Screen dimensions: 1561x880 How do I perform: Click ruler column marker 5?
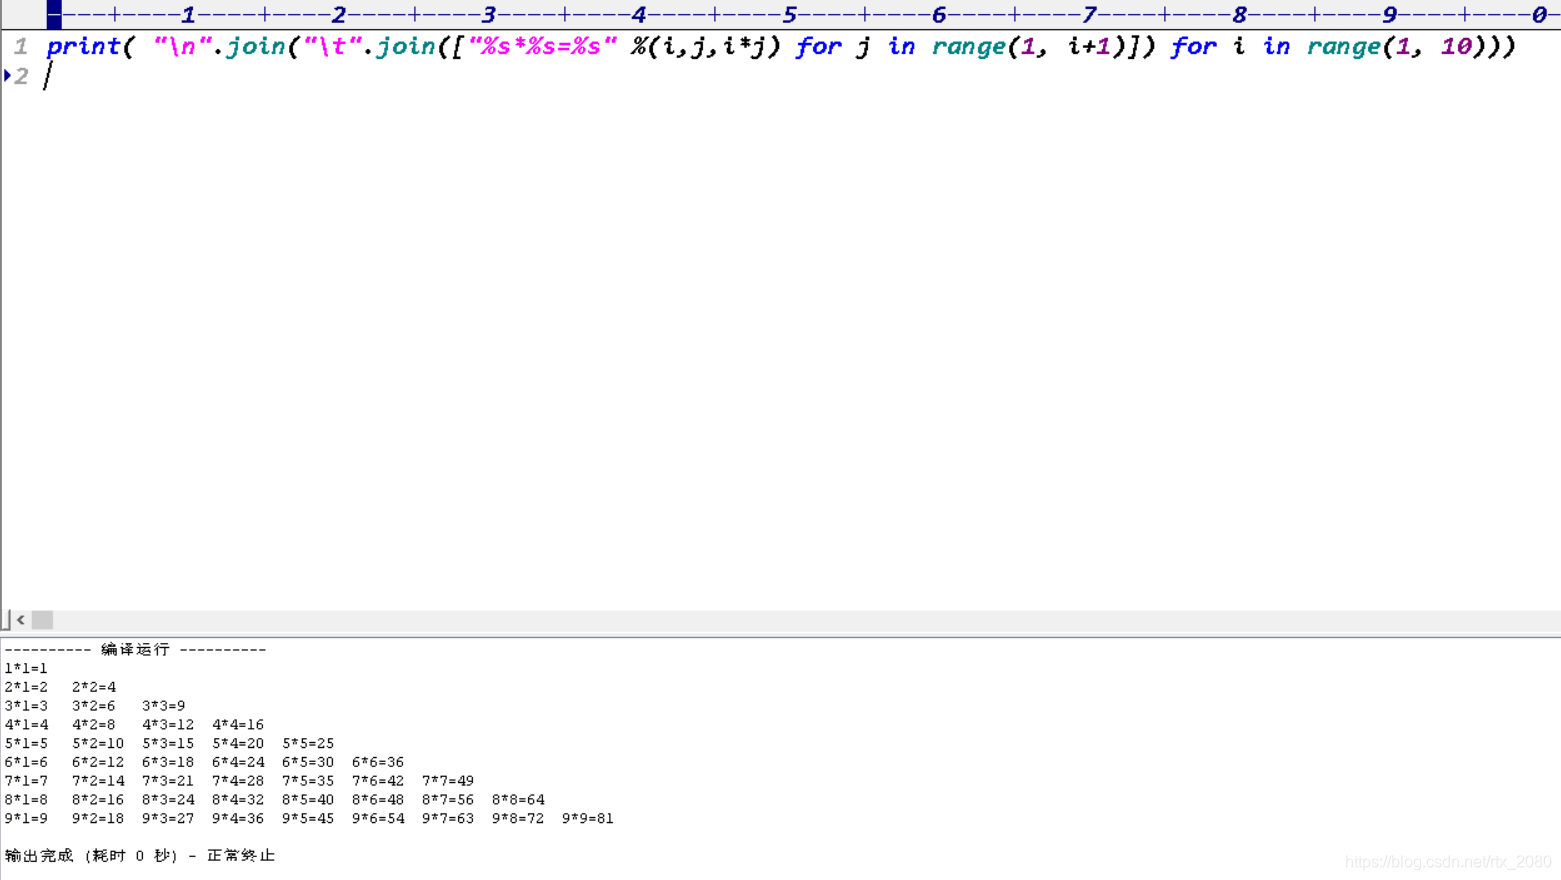(789, 15)
